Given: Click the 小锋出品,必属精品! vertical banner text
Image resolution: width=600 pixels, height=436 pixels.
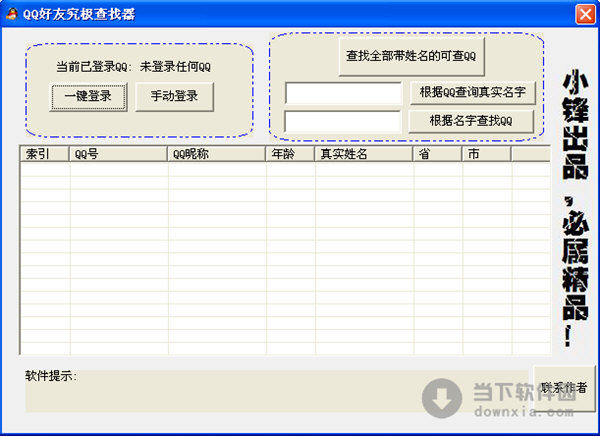Looking at the screenshot, I should pos(575,209).
